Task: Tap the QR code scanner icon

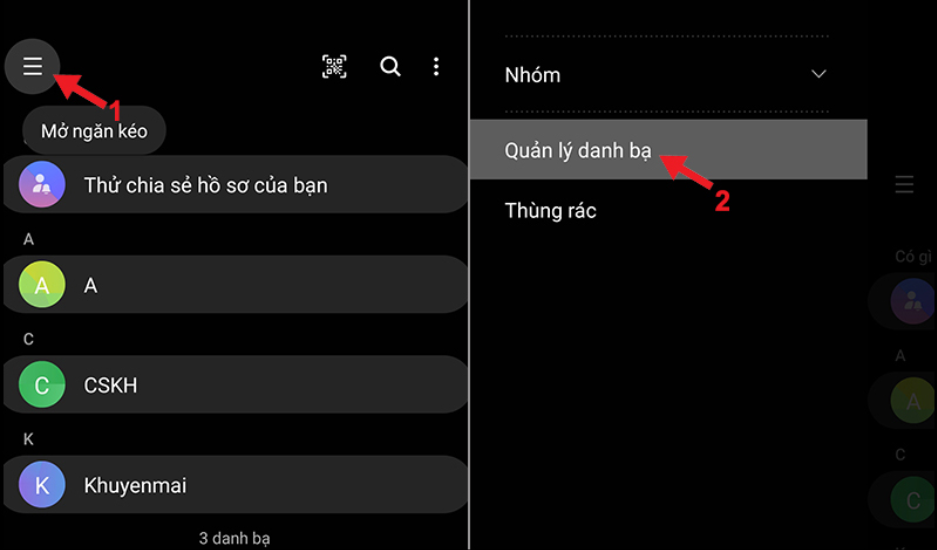Action: (x=335, y=66)
